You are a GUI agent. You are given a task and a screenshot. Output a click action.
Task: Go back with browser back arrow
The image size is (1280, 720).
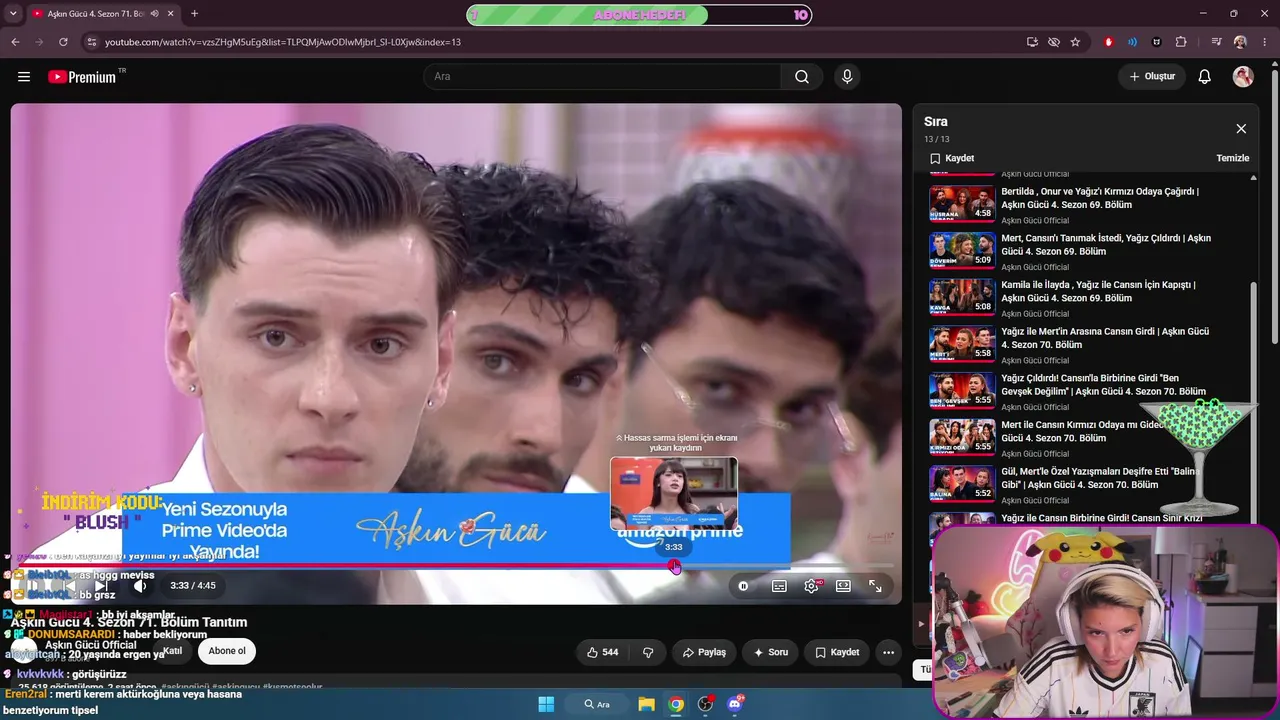click(15, 42)
